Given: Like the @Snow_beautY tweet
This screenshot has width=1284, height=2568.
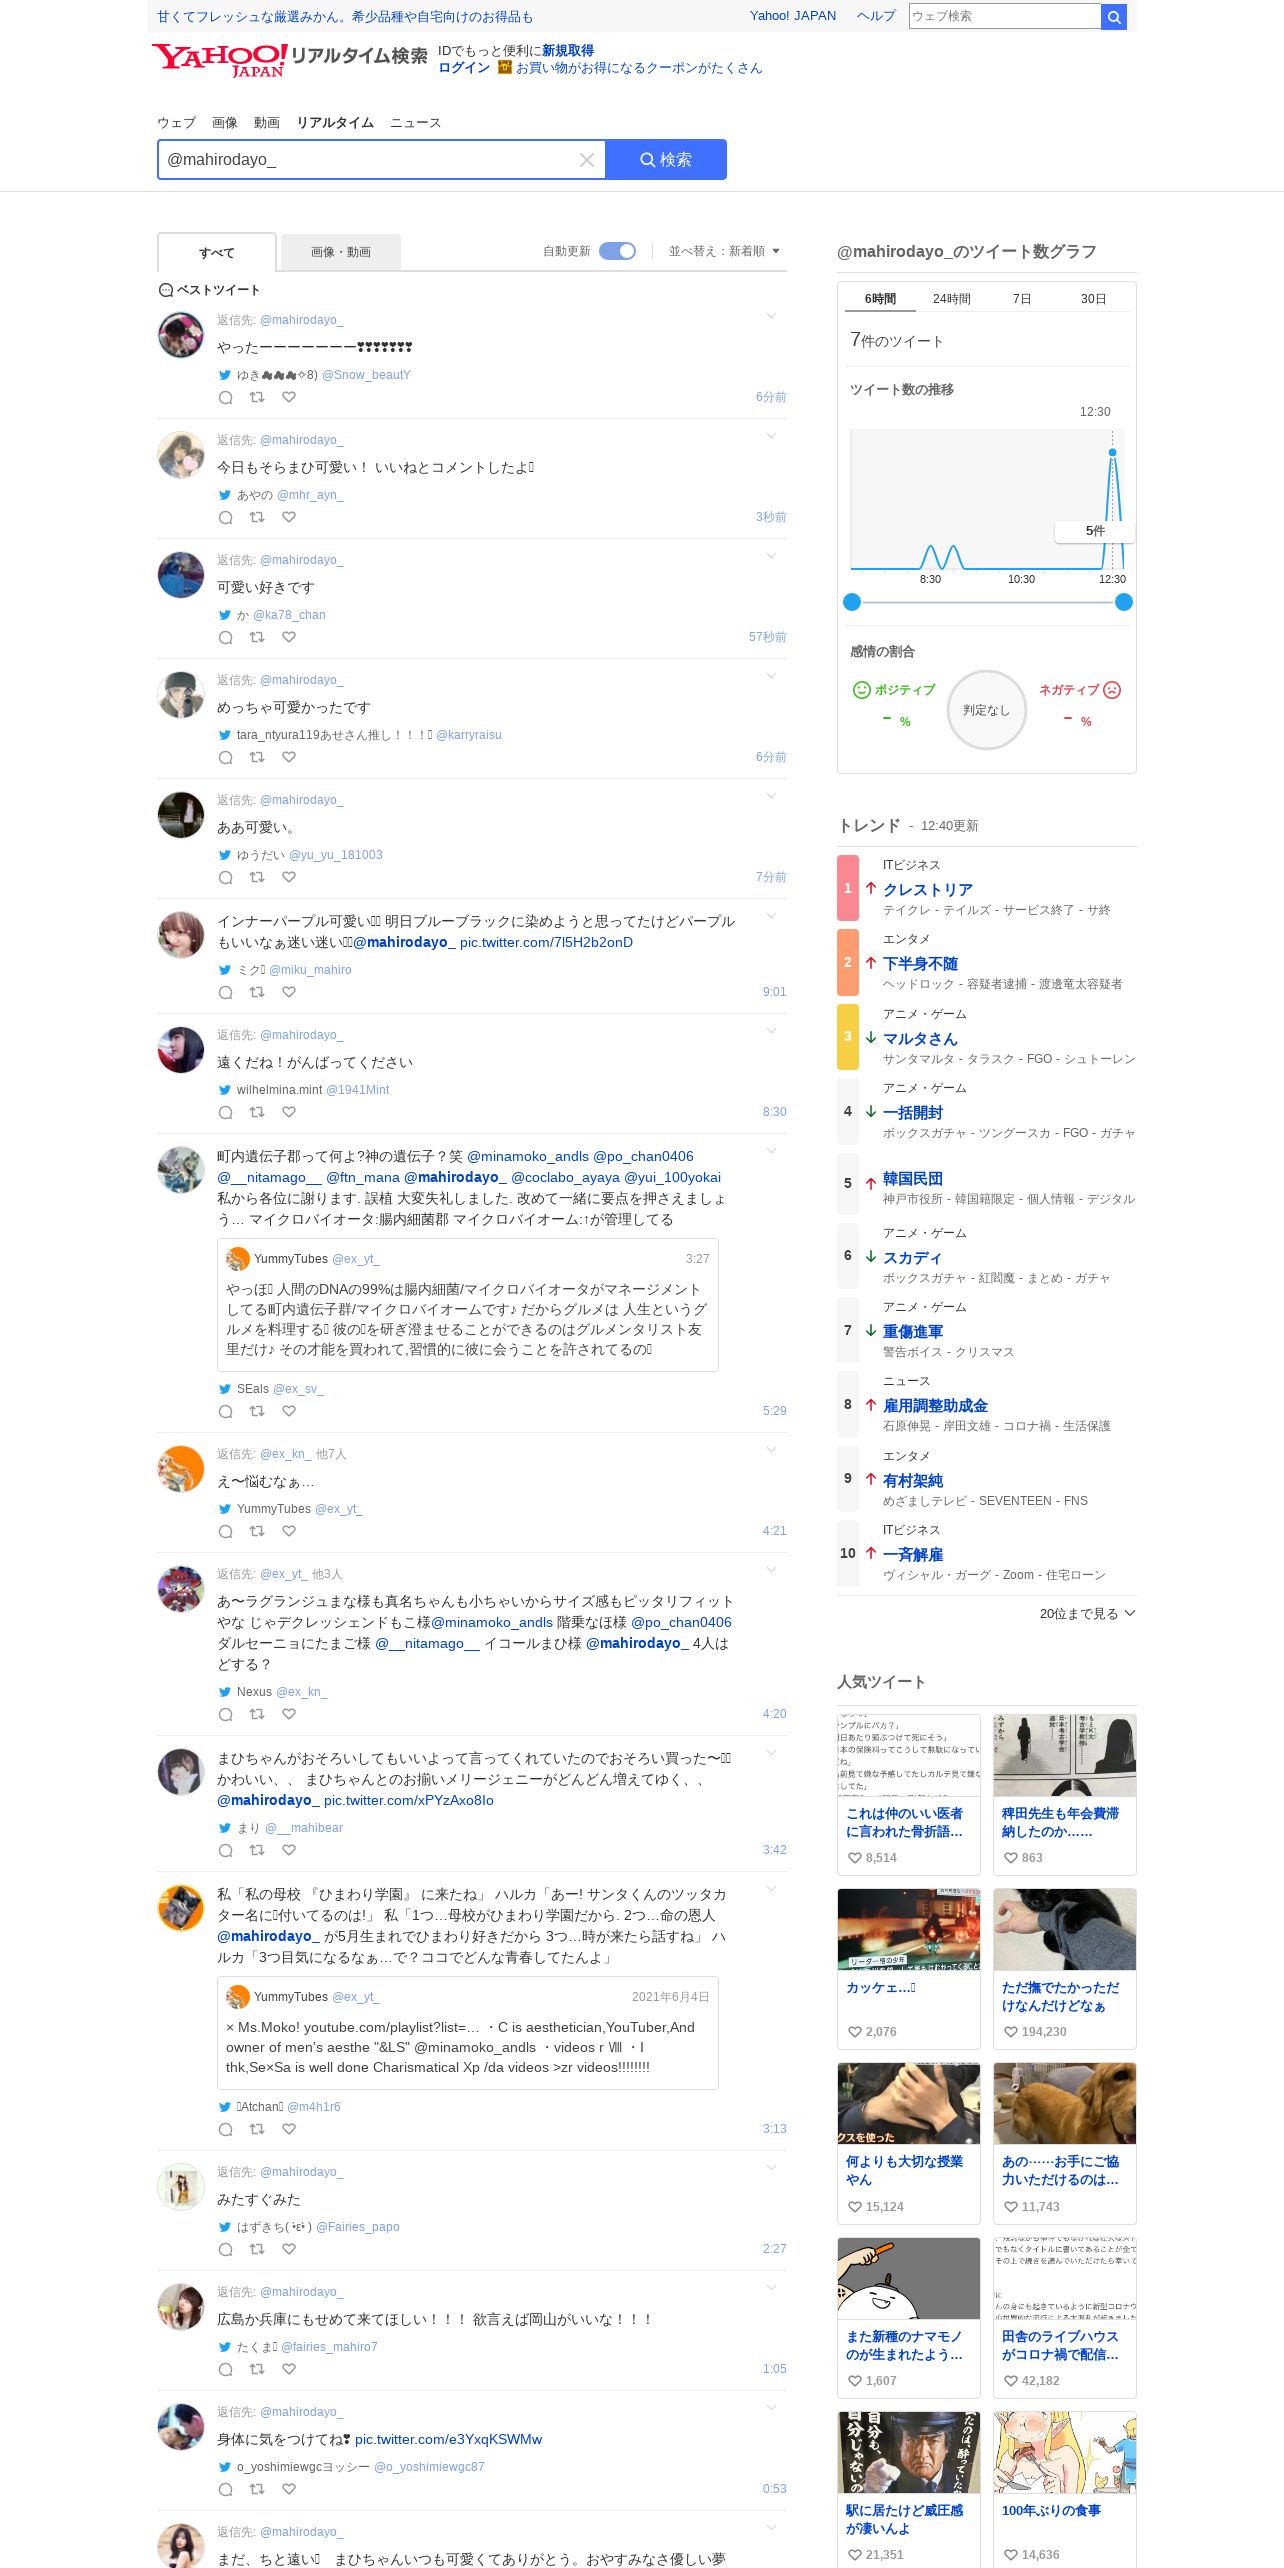Looking at the screenshot, I should point(289,397).
